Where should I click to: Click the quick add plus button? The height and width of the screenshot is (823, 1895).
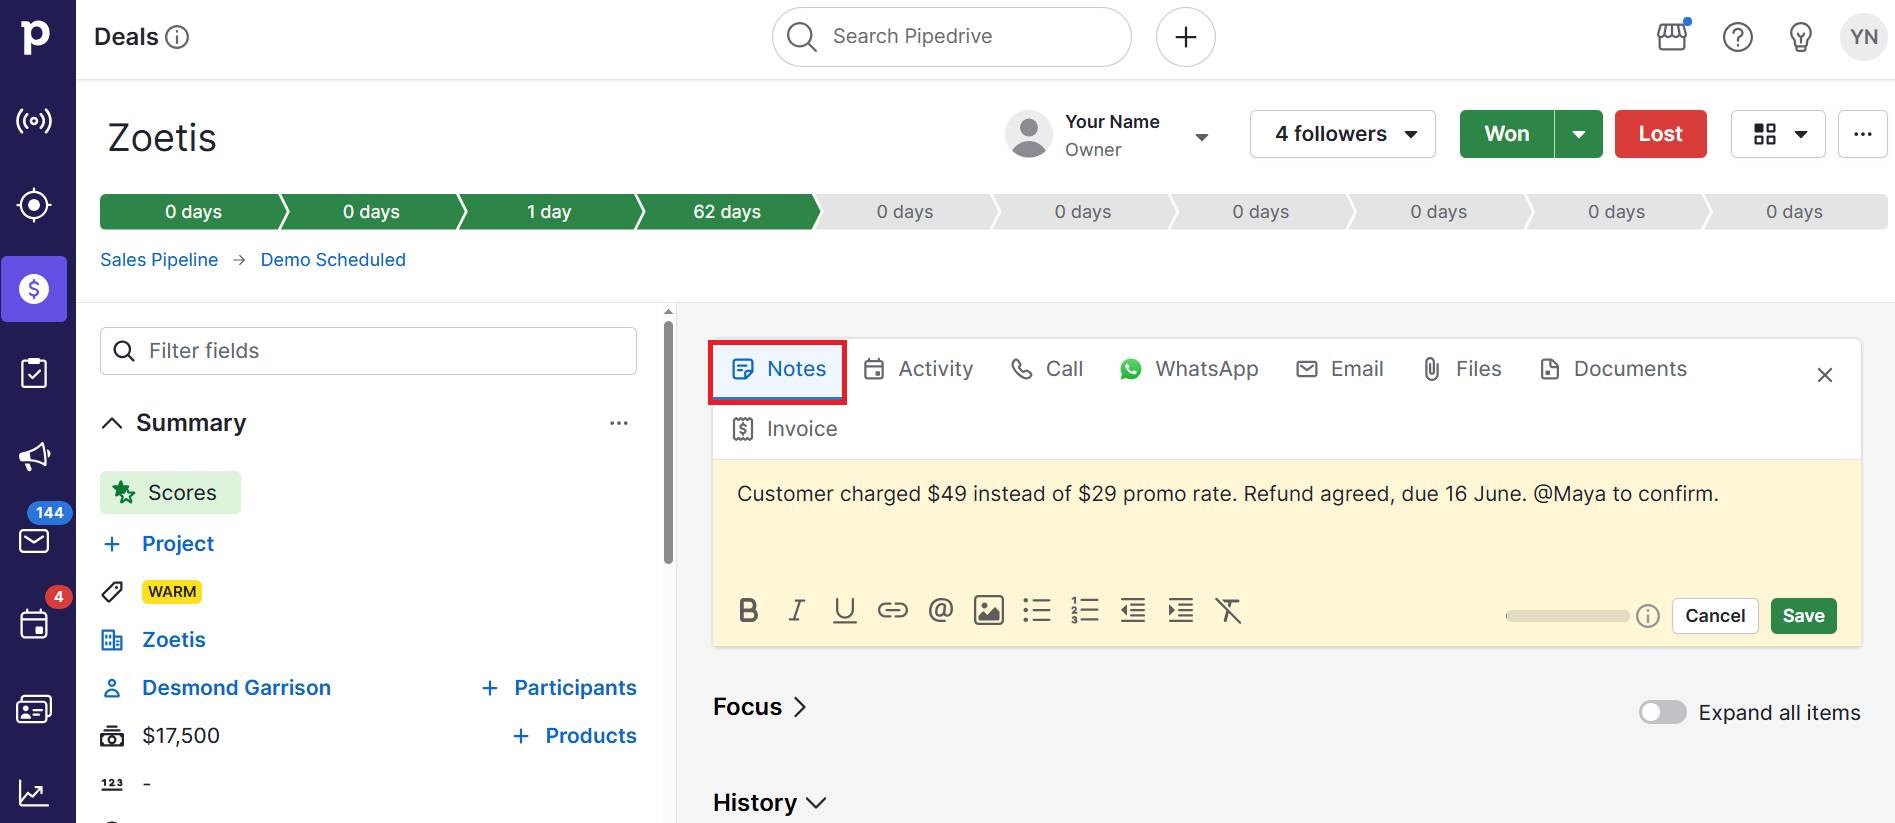click(1186, 37)
